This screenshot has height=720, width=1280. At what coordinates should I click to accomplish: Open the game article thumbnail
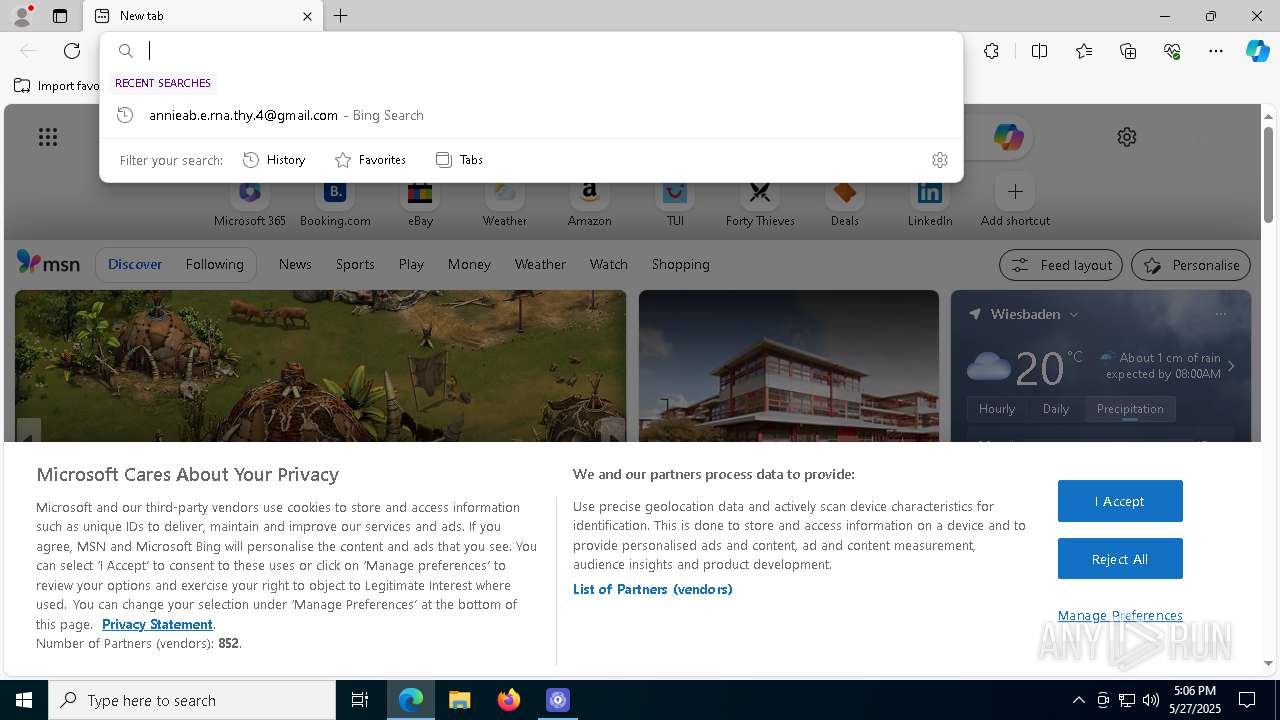[320, 366]
